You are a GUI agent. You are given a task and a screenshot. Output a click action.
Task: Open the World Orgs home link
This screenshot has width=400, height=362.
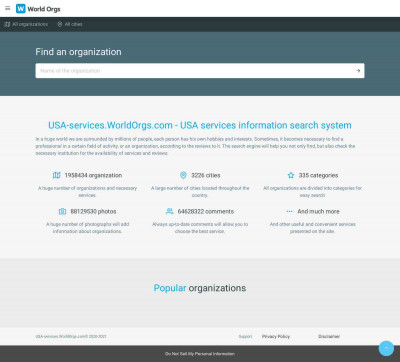[38, 9]
